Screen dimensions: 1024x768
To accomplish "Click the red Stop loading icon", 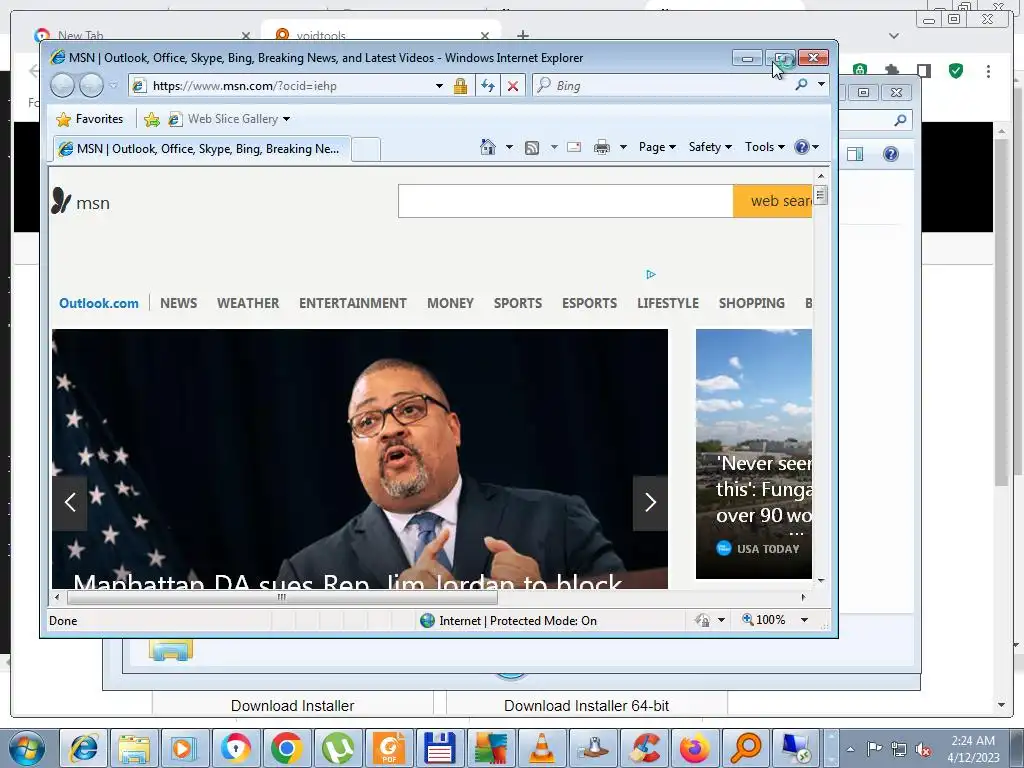I will pyautogui.click(x=513, y=86).
